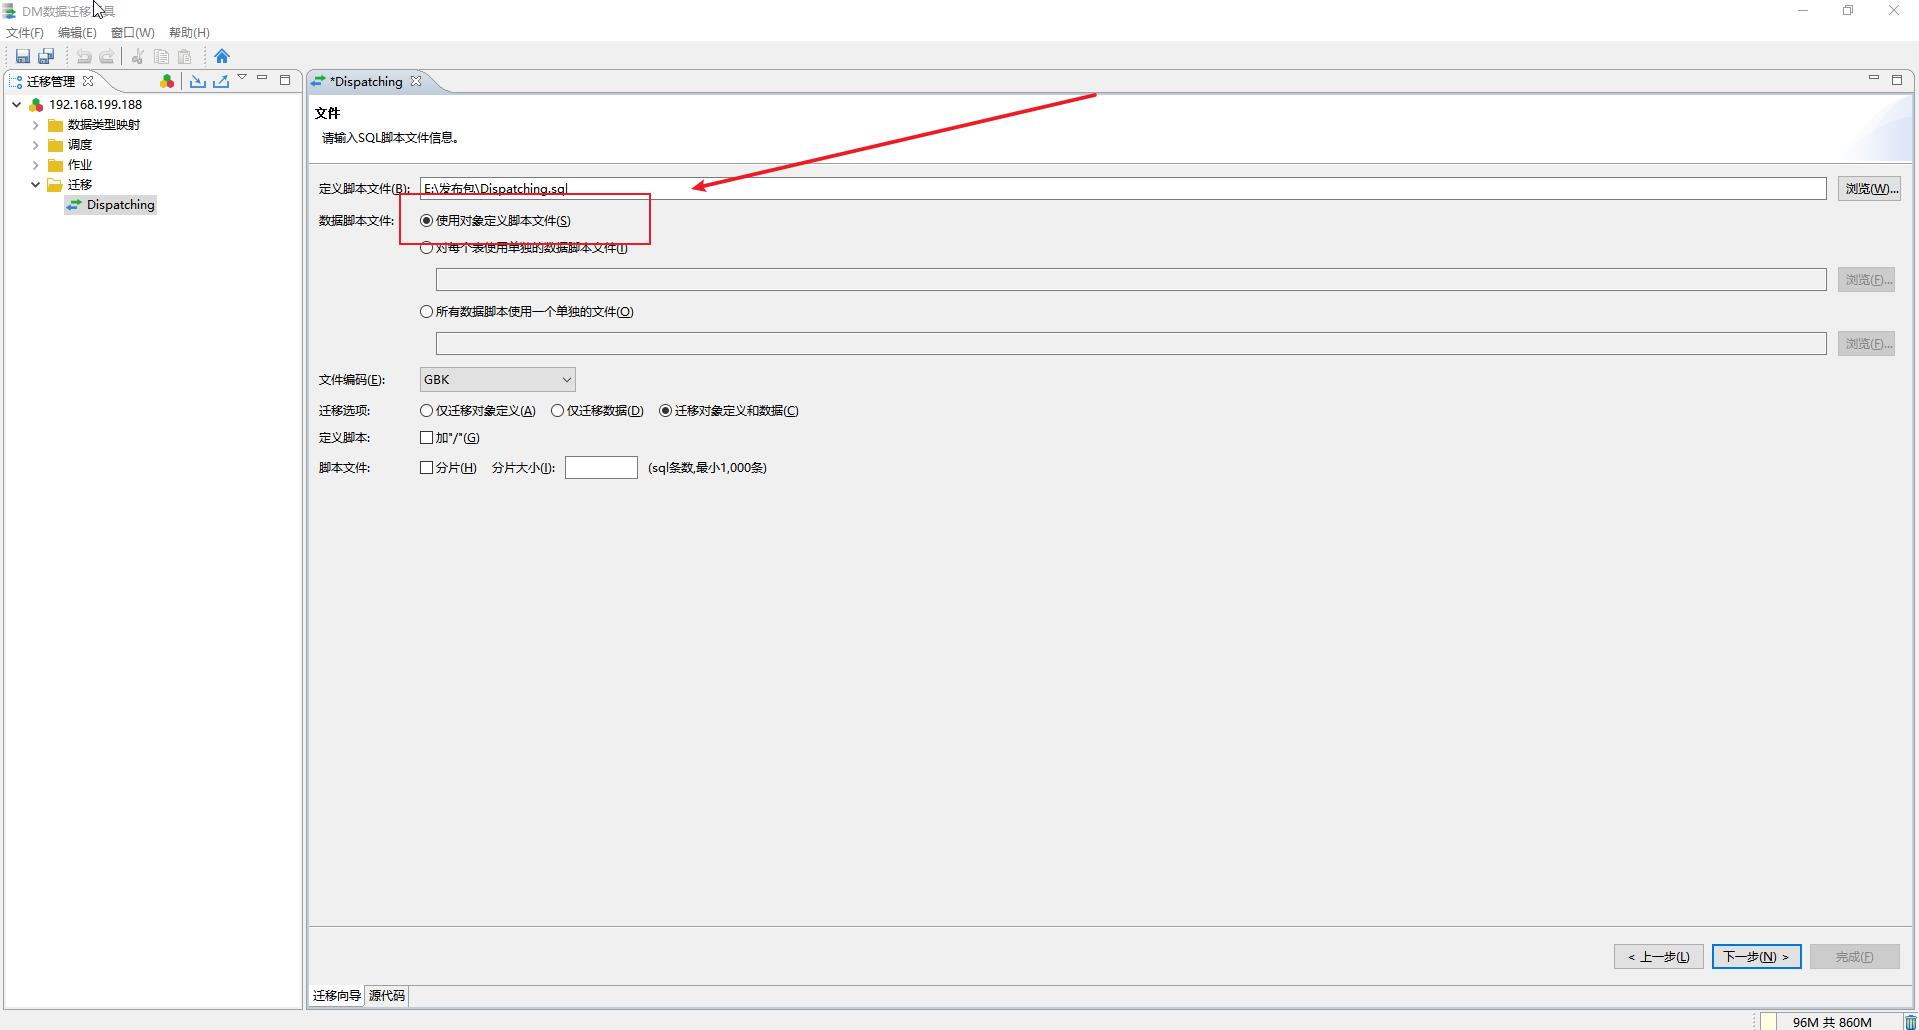Screen dimensions: 1919x1030
Task: Close the *Dispatching editor tab
Action: click(x=416, y=81)
